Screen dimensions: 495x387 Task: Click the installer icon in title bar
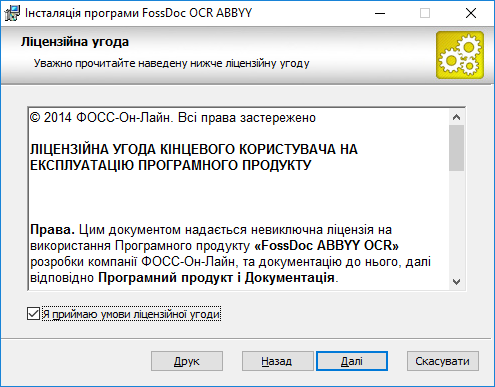point(12,13)
